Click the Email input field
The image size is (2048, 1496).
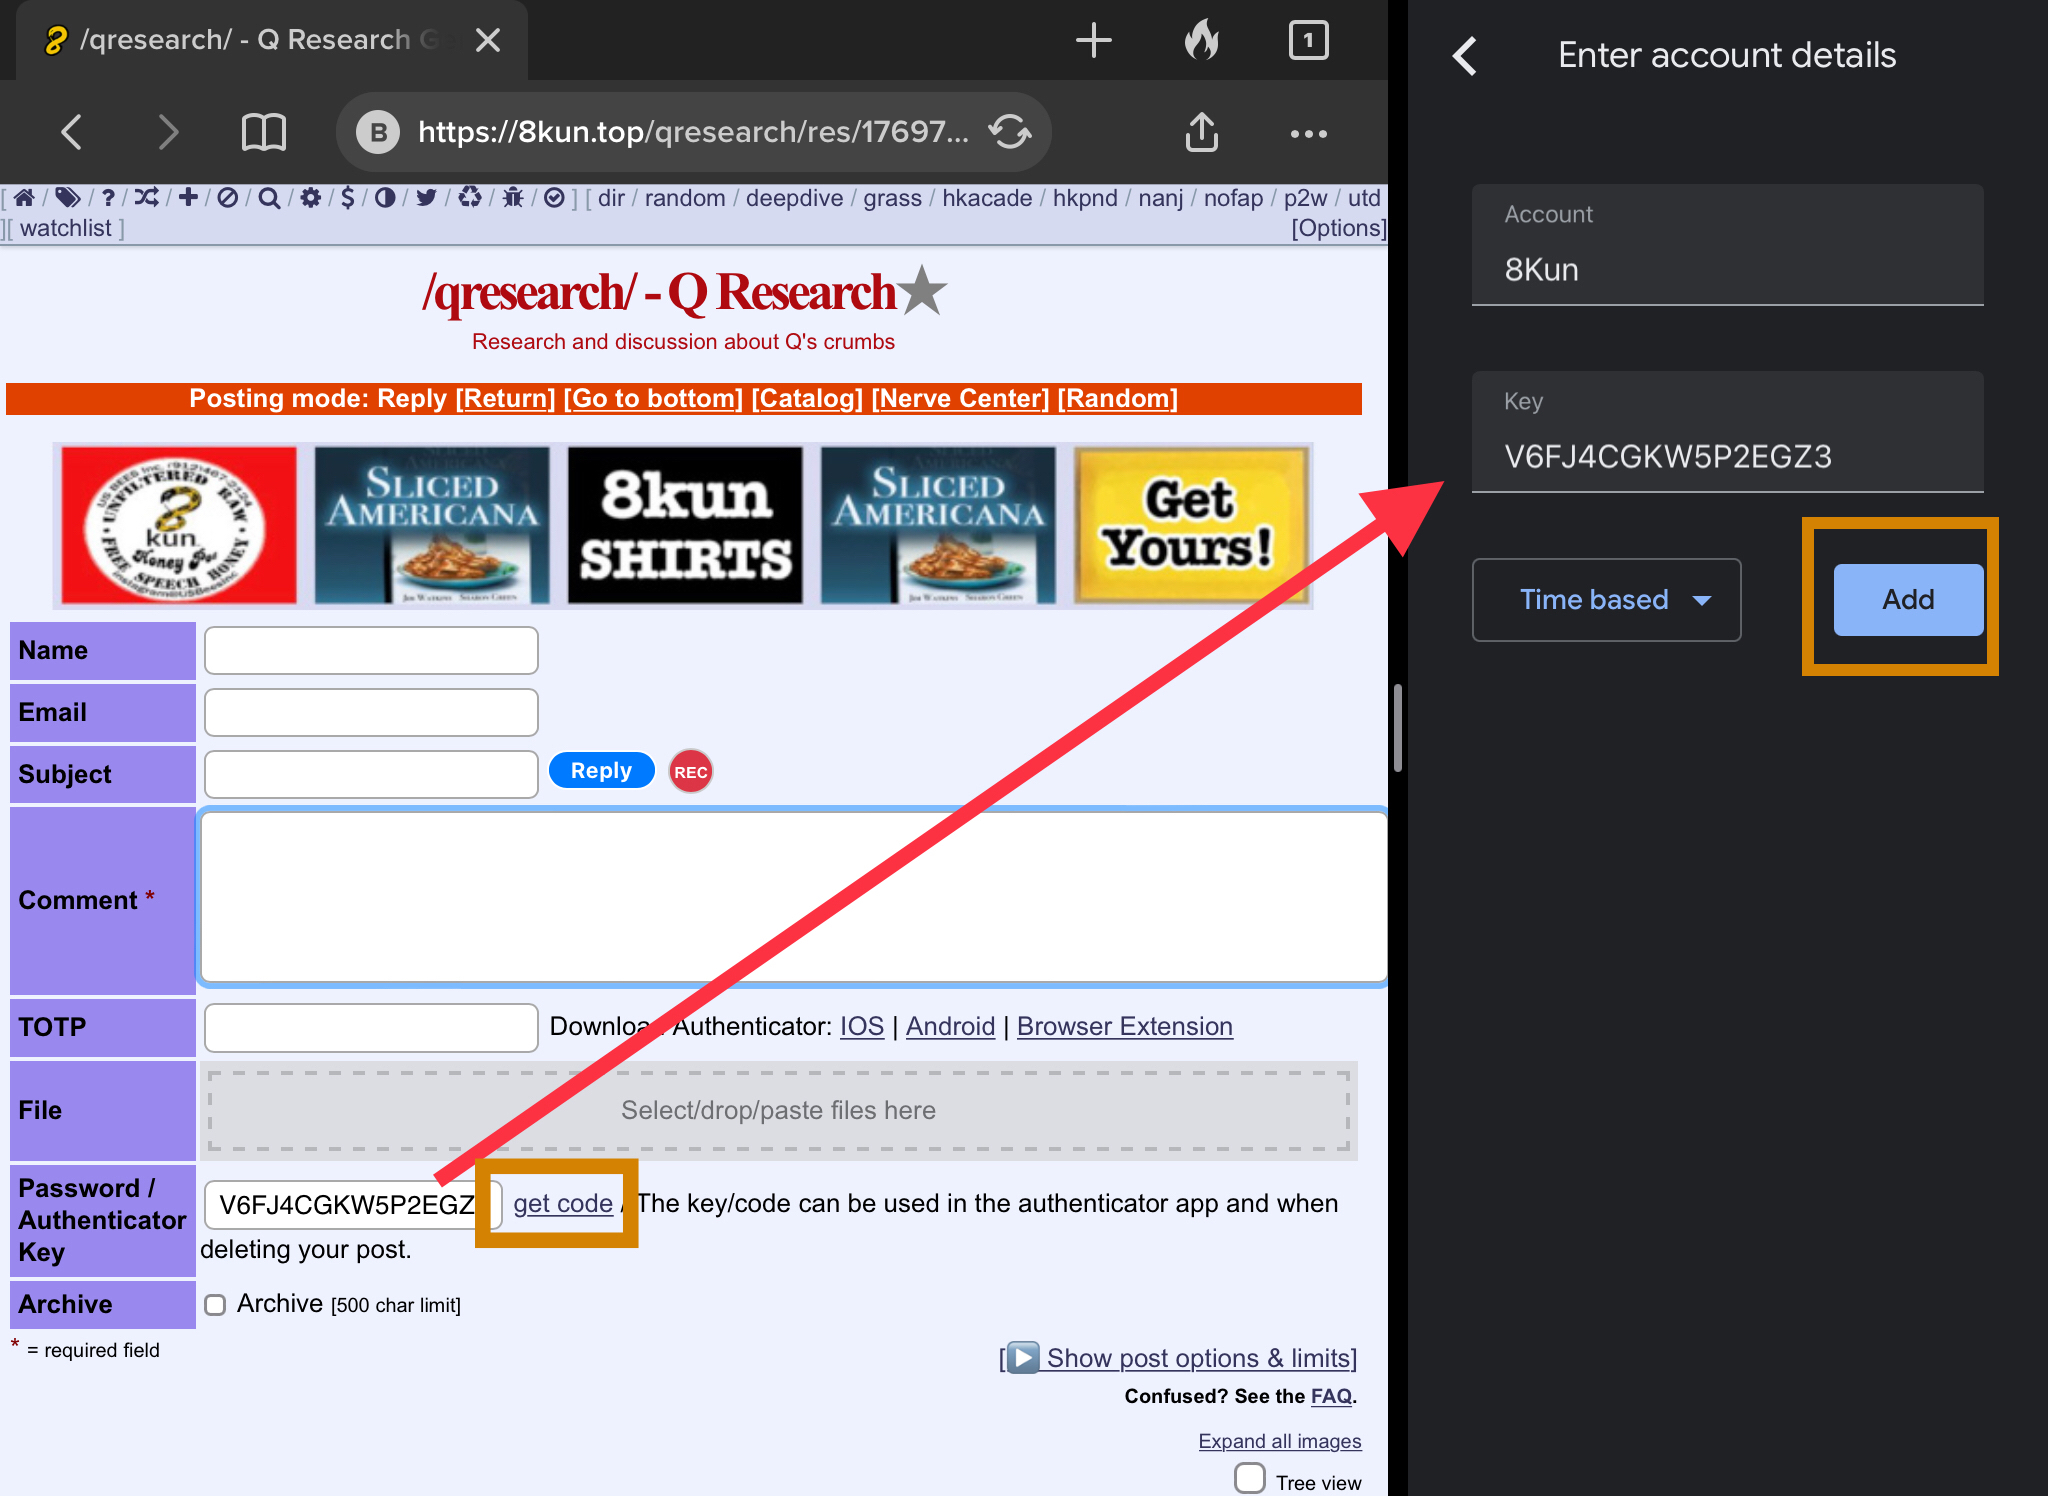point(371,712)
